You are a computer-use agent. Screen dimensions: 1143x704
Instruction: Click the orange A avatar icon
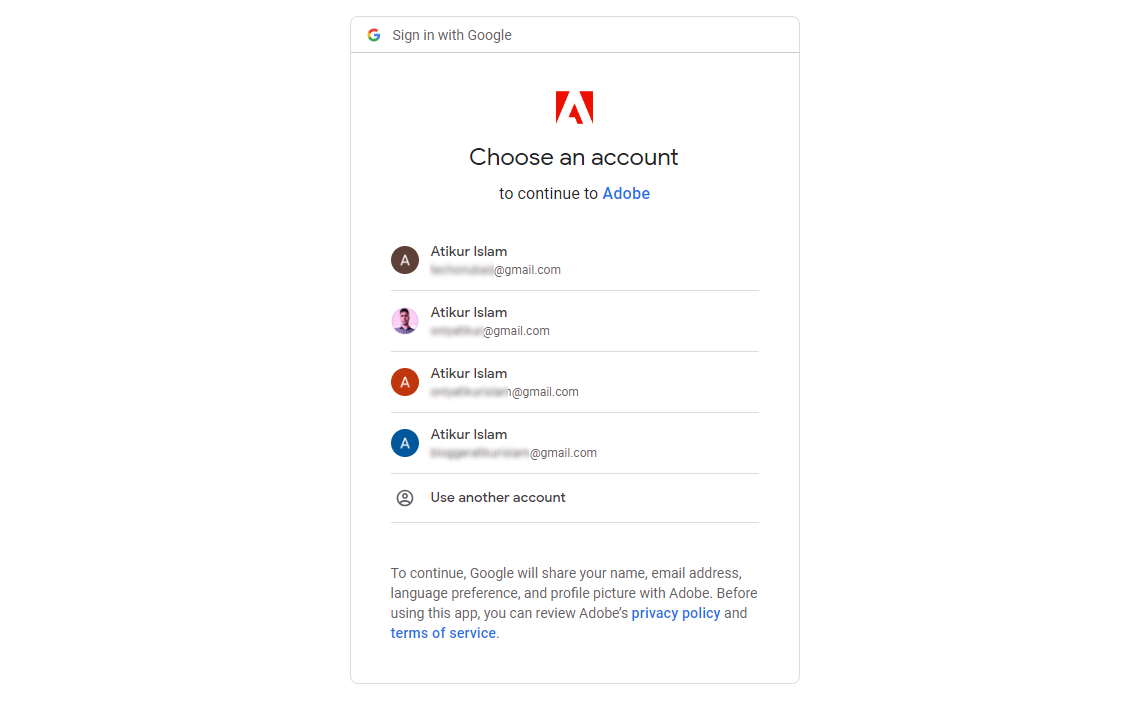coord(405,381)
